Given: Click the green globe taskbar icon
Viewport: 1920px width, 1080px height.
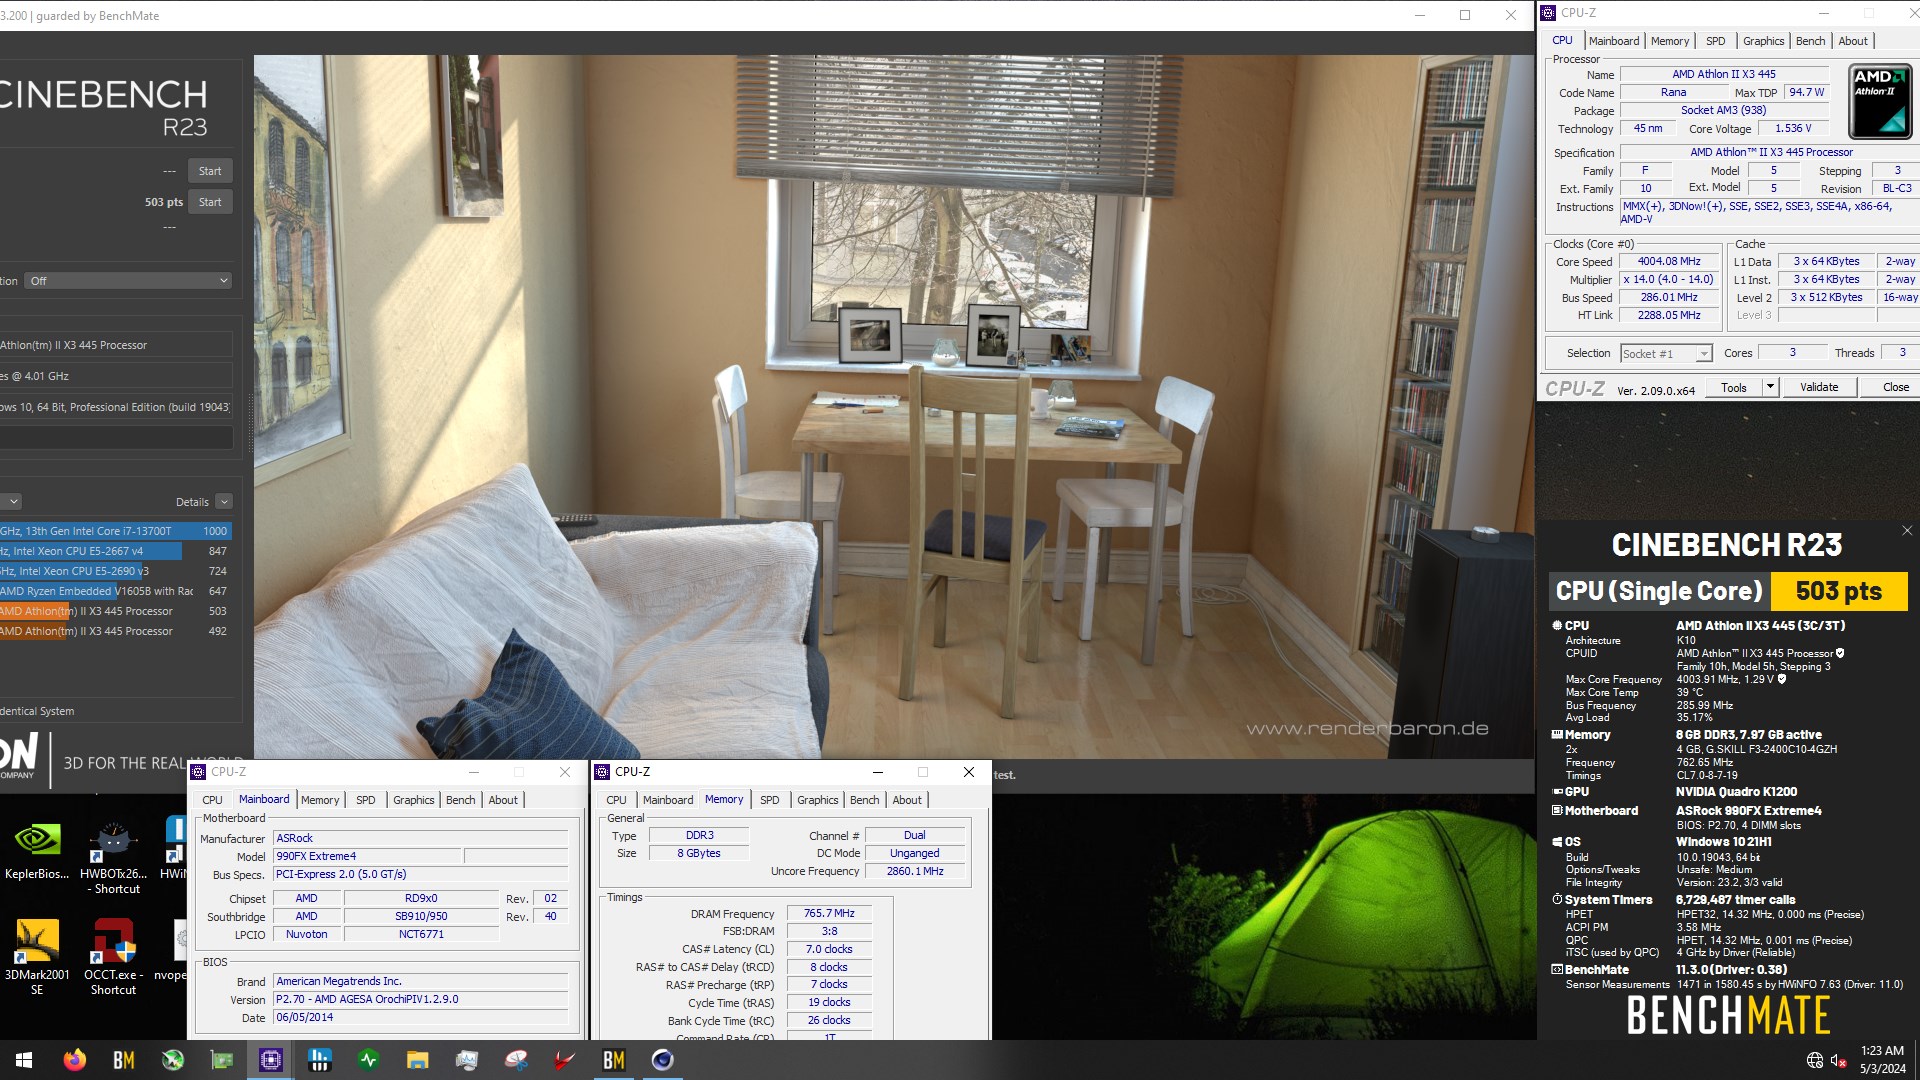Looking at the screenshot, I should point(172,1060).
